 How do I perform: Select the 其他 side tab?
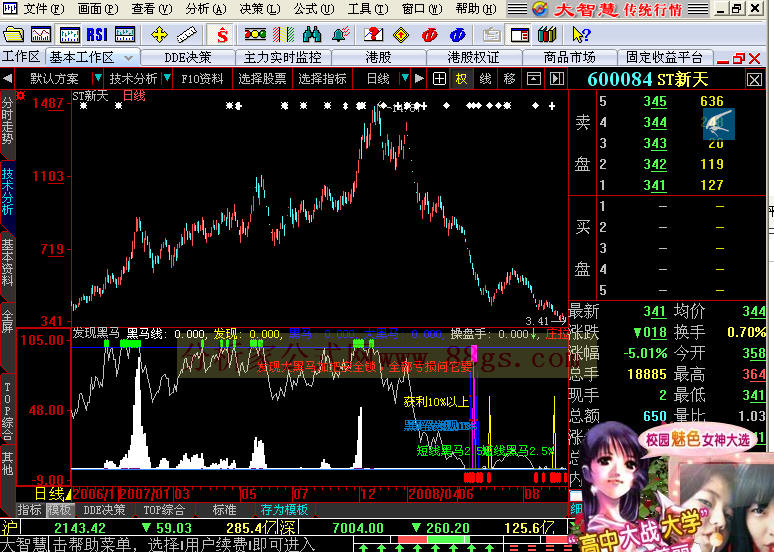pos(7,463)
